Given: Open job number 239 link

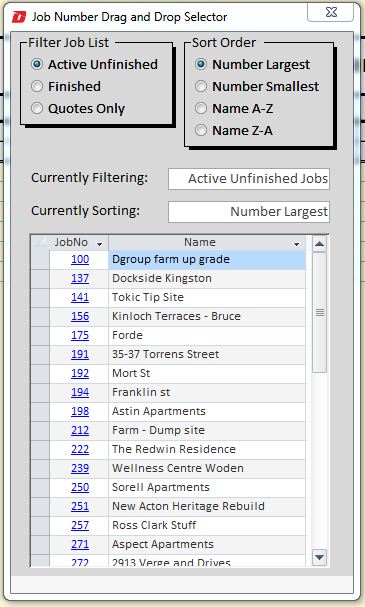Looking at the screenshot, I should point(80,468).
